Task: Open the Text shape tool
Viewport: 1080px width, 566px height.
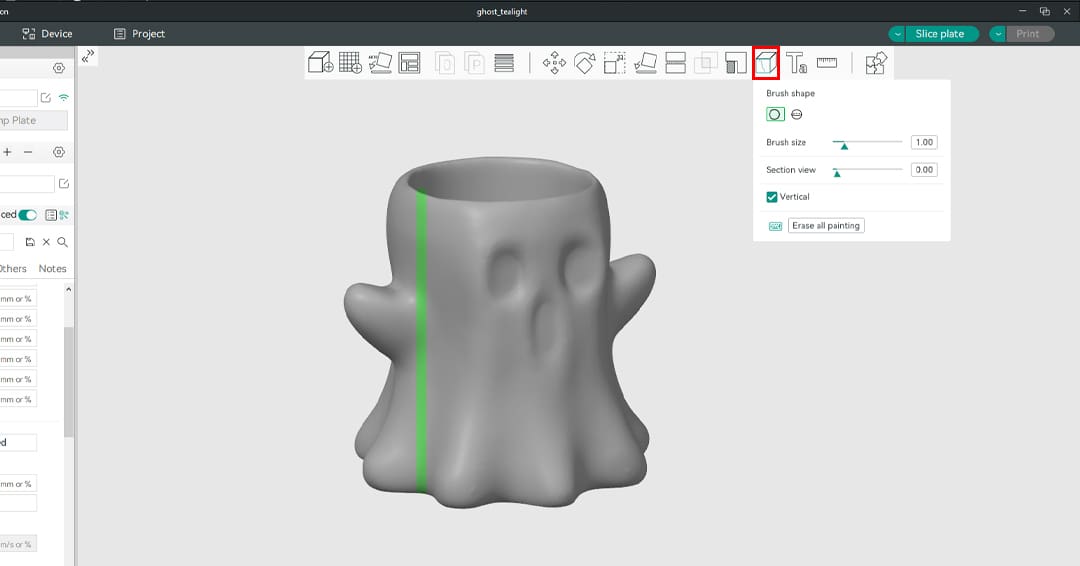Action: pos(796,63)
